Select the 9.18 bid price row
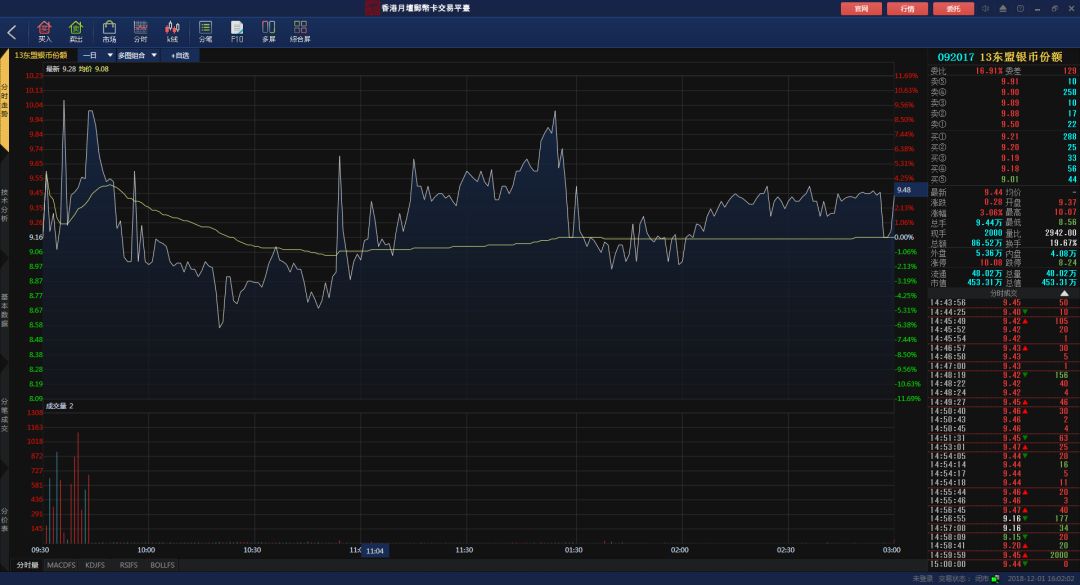This screenshot has width=1080, height=585. [1003, 169]
